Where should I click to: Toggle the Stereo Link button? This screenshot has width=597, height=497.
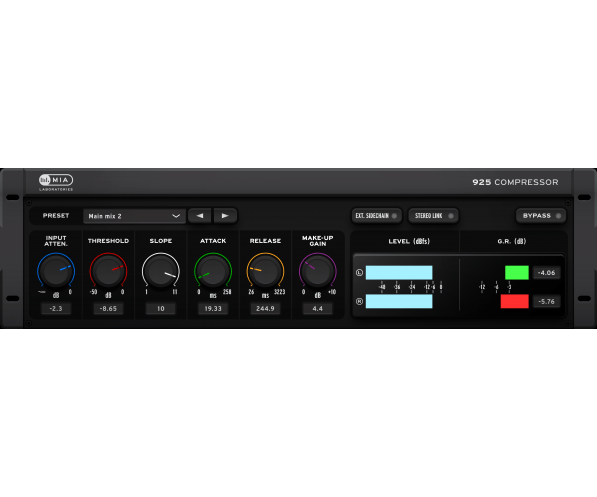[x=433, y=216]
